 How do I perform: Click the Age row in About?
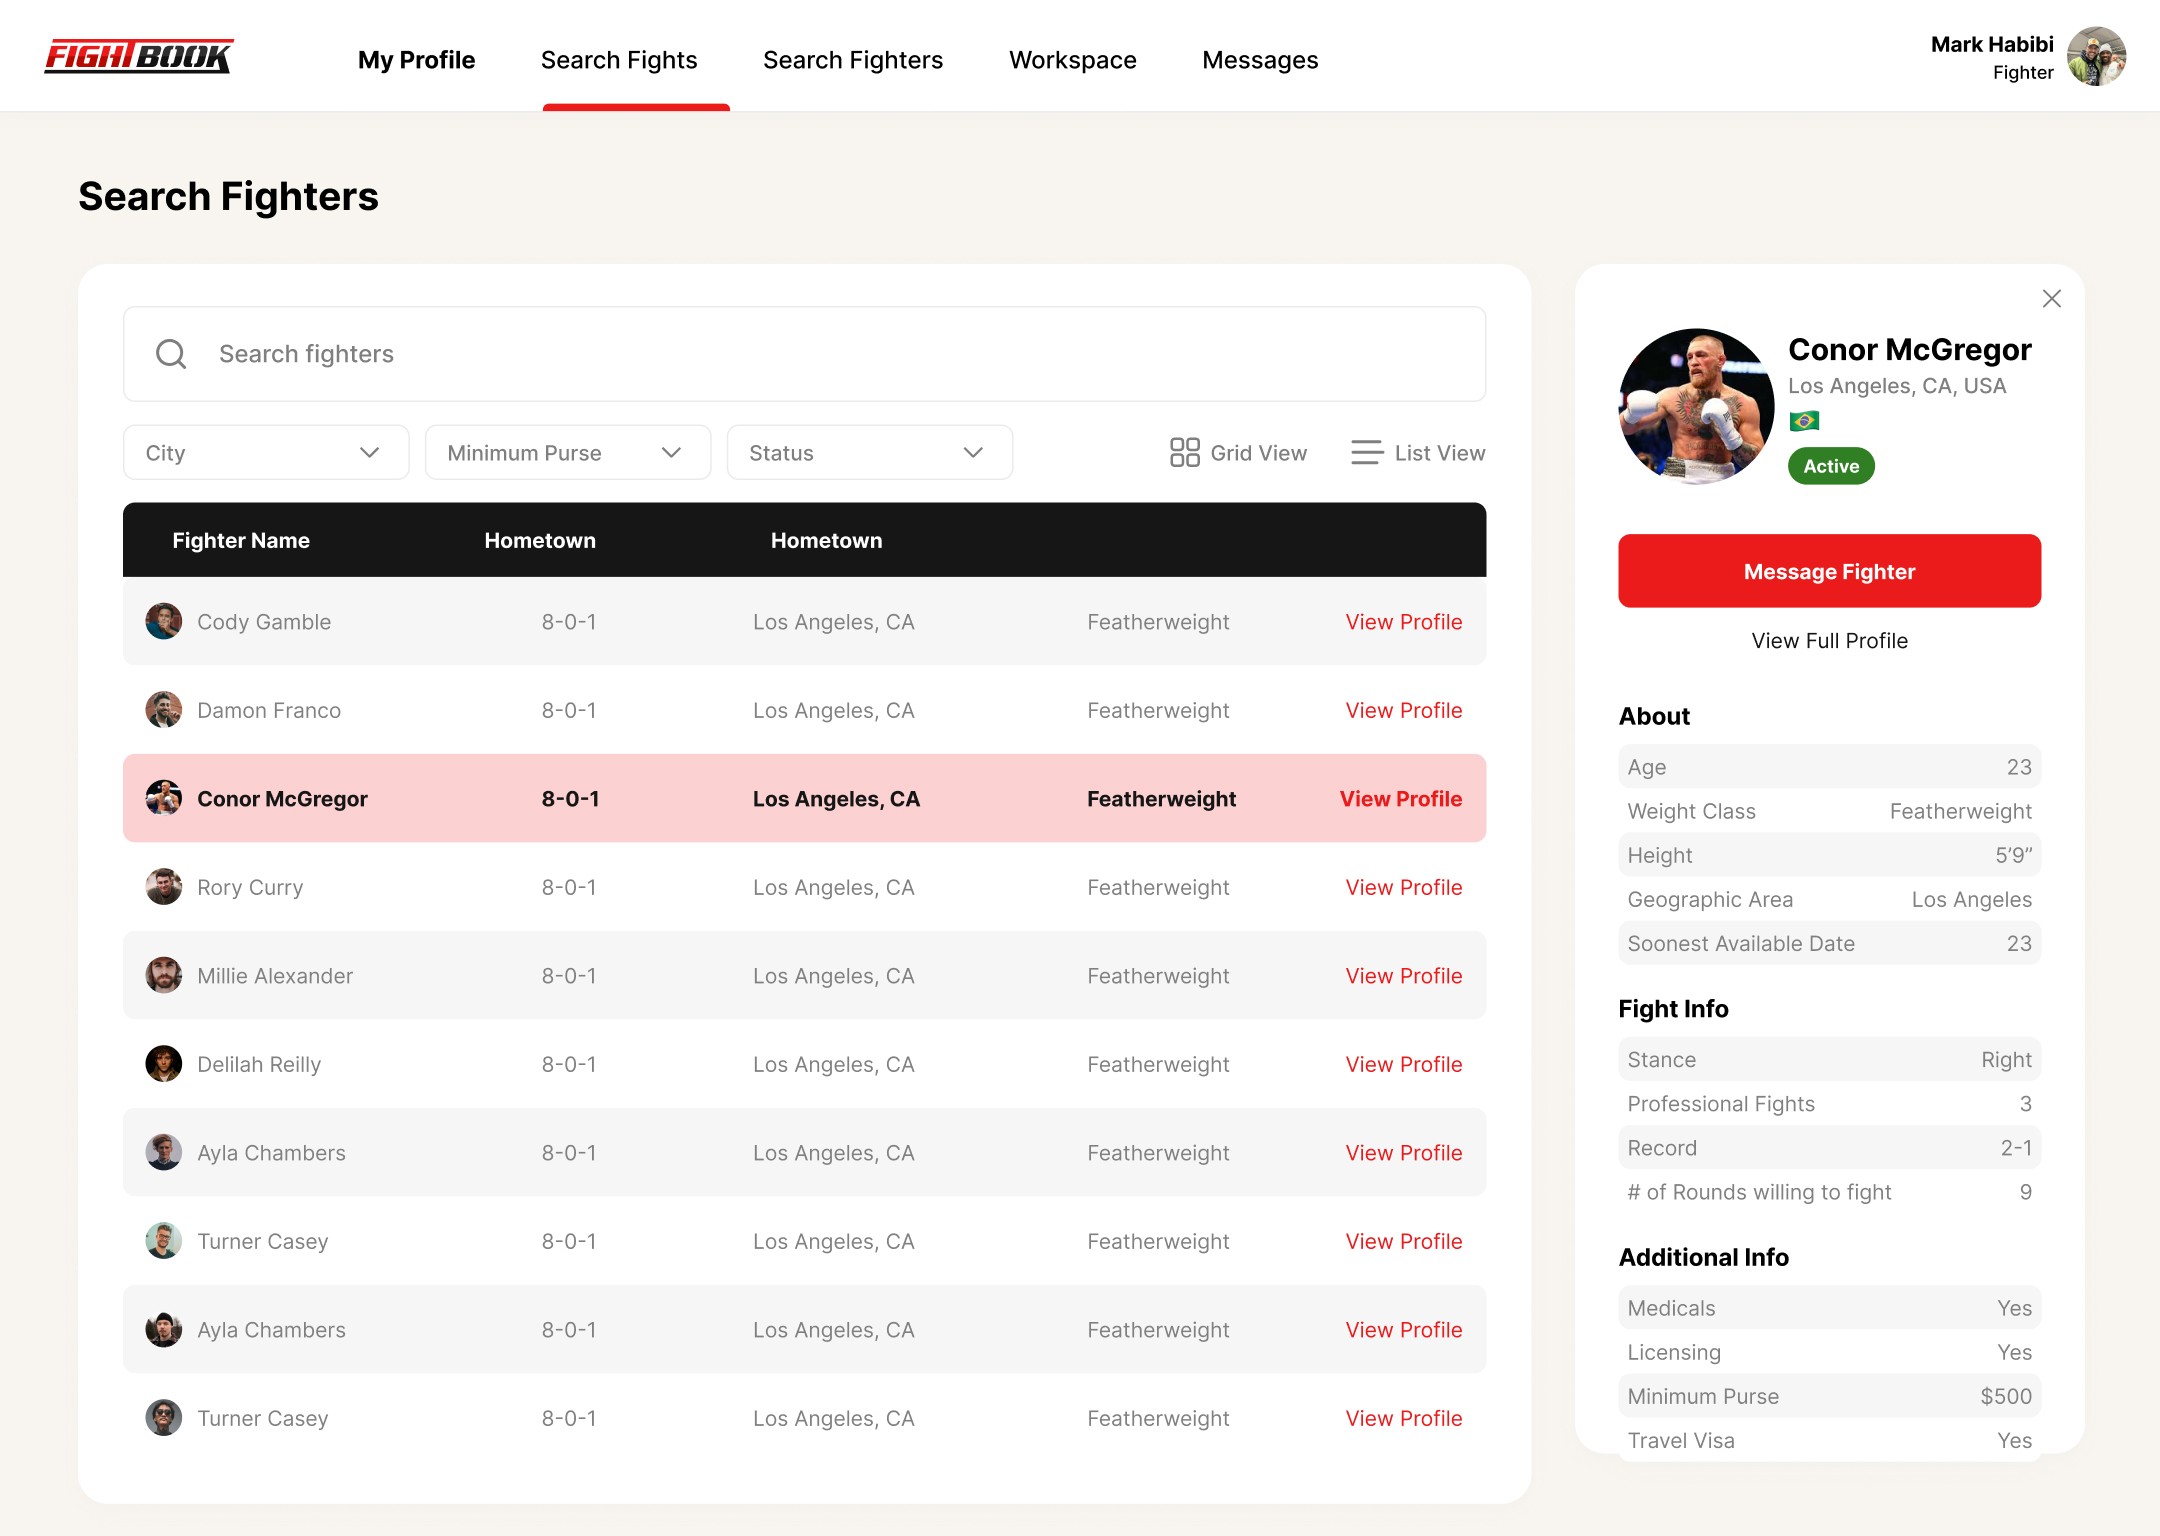click(x=1830, y=767)
